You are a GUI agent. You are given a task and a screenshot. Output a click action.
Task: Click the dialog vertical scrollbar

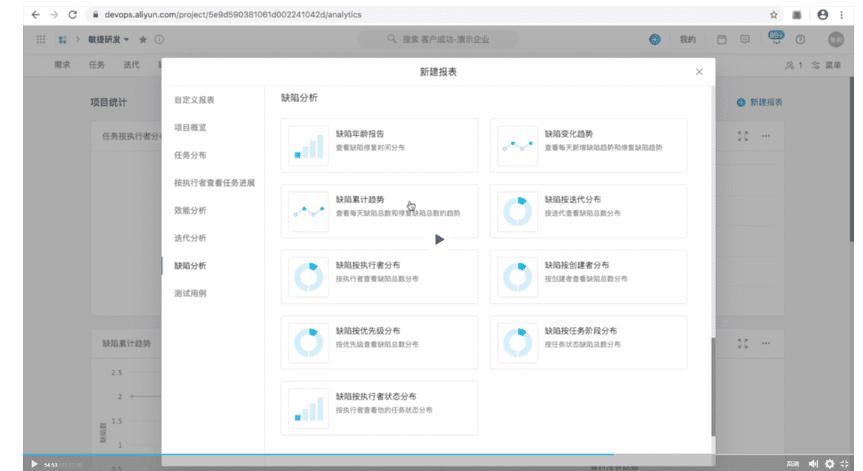(713, 387)
